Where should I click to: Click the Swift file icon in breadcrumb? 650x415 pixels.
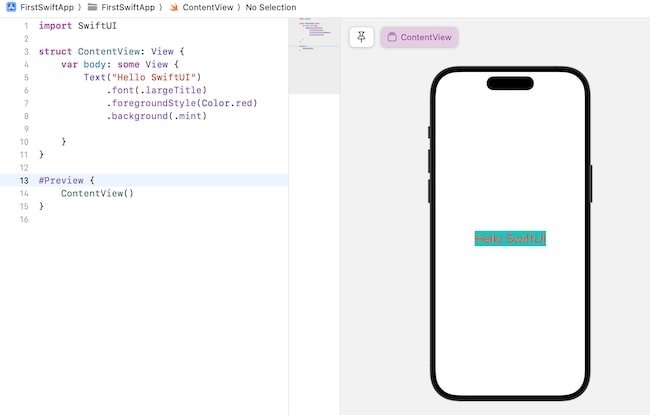174,7
